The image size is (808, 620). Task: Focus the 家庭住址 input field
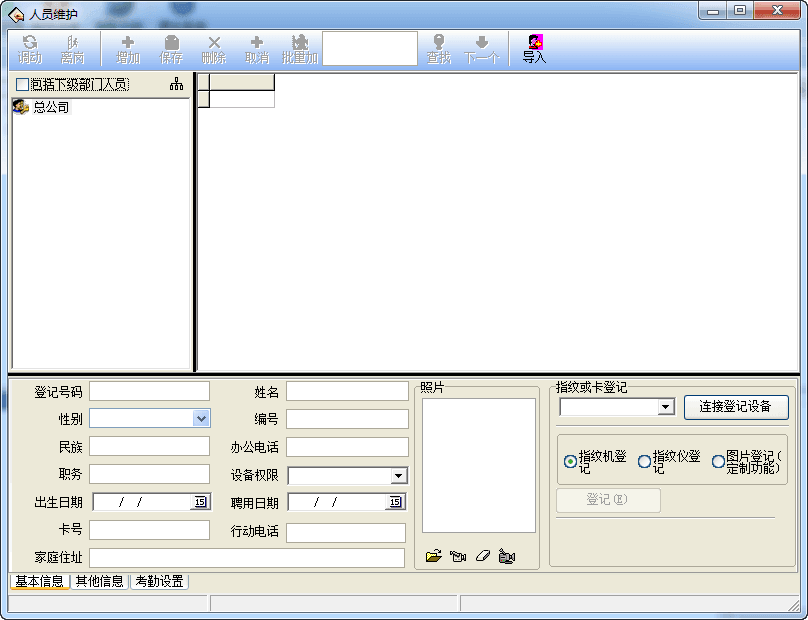coord(247,558)
